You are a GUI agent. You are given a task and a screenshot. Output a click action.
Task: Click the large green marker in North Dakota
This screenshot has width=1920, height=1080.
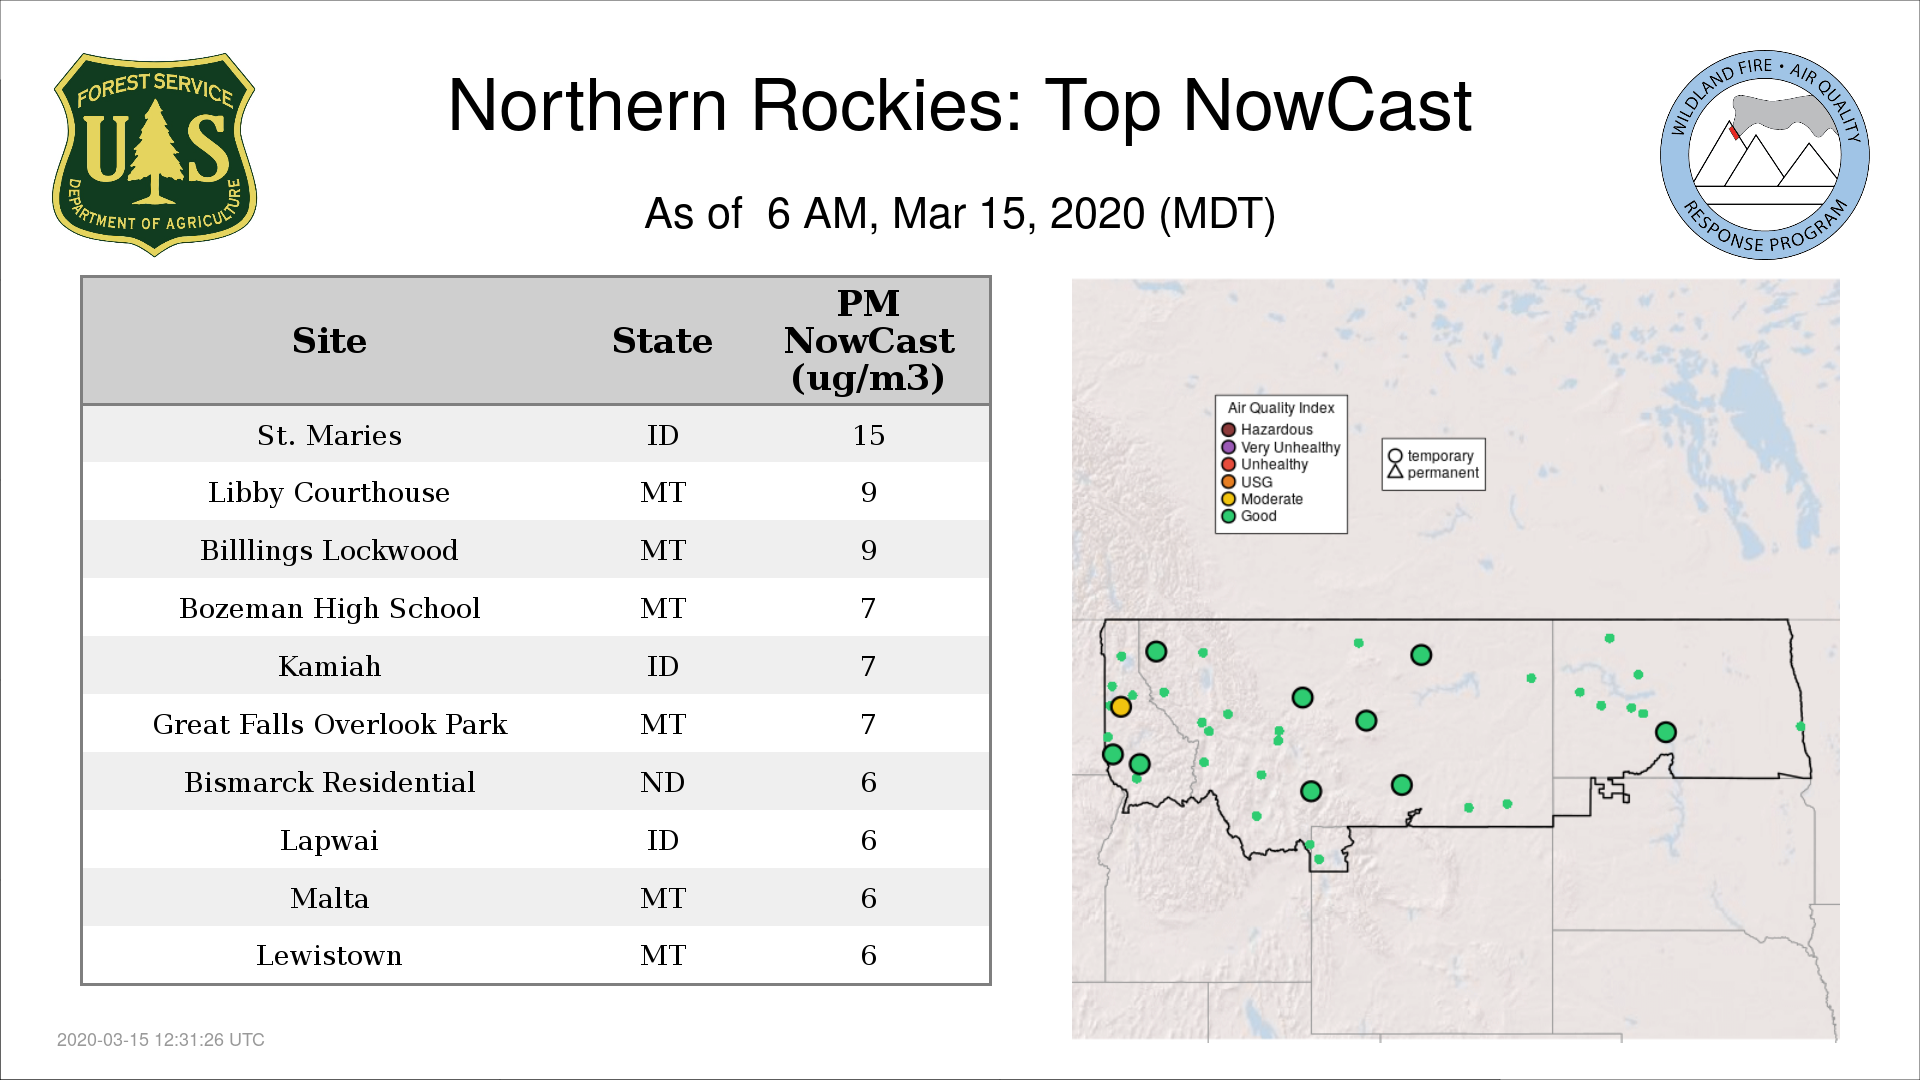tap(1665, 732)
